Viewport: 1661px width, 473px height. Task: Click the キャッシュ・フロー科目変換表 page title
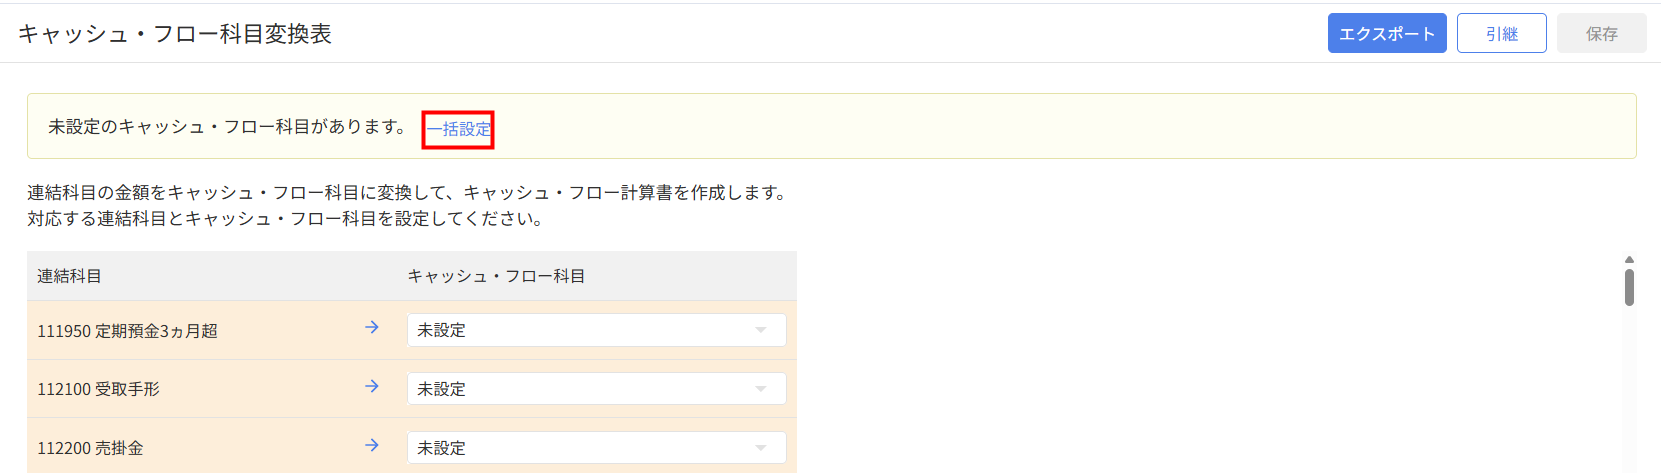175,34
